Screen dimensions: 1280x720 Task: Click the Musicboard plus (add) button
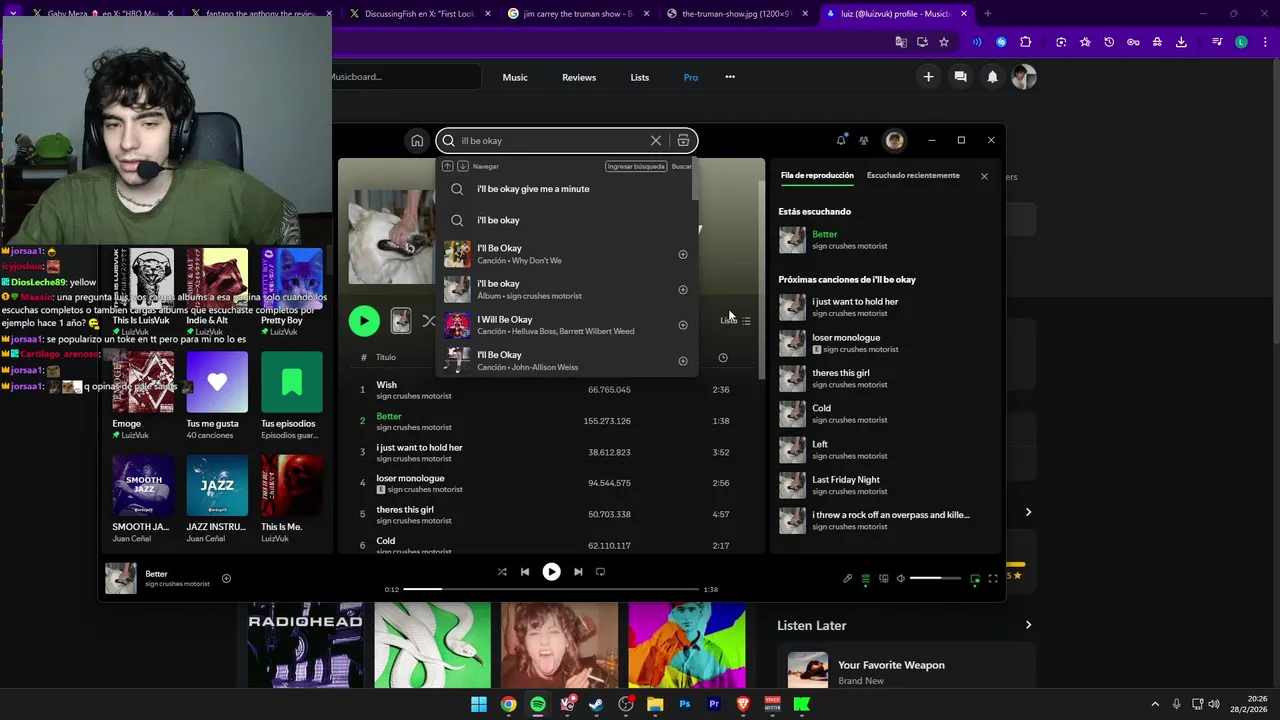[x=928, y=77]
